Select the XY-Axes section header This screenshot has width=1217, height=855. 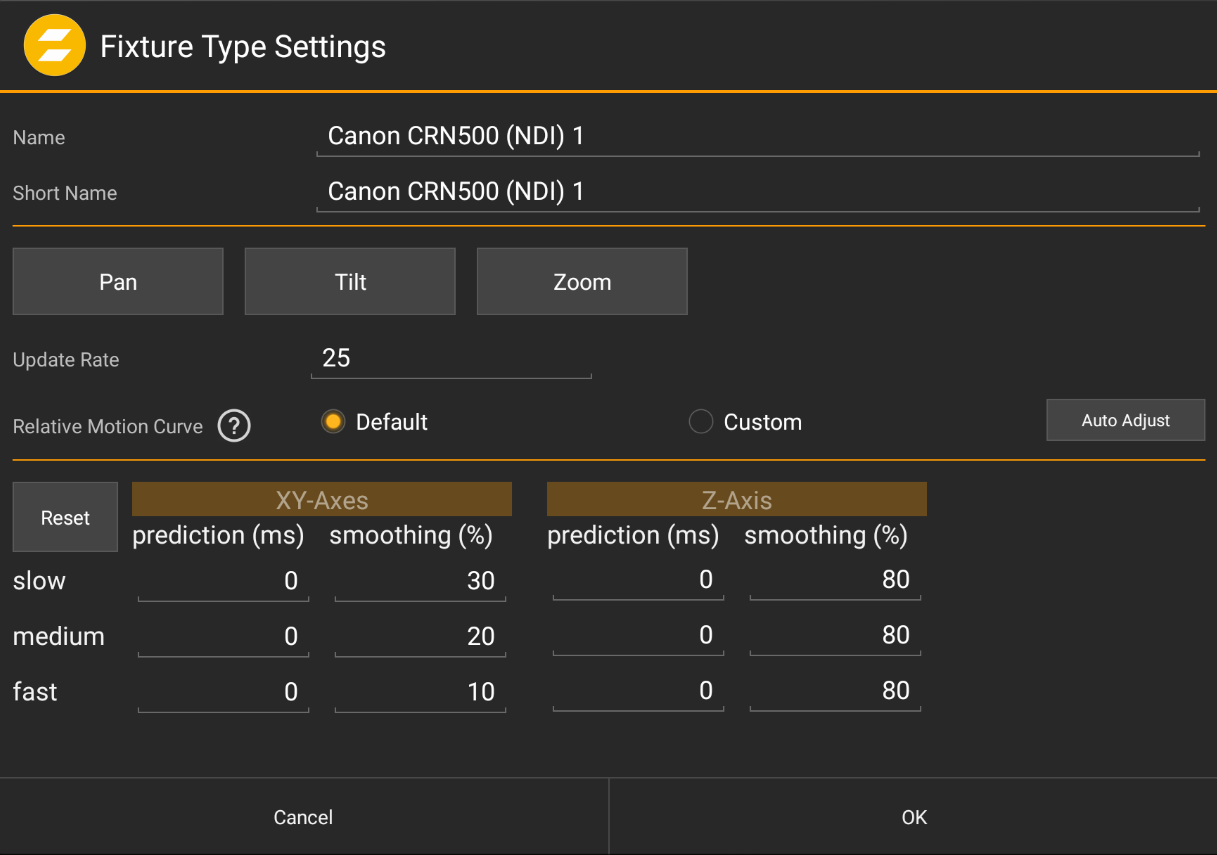coord(321,499)
